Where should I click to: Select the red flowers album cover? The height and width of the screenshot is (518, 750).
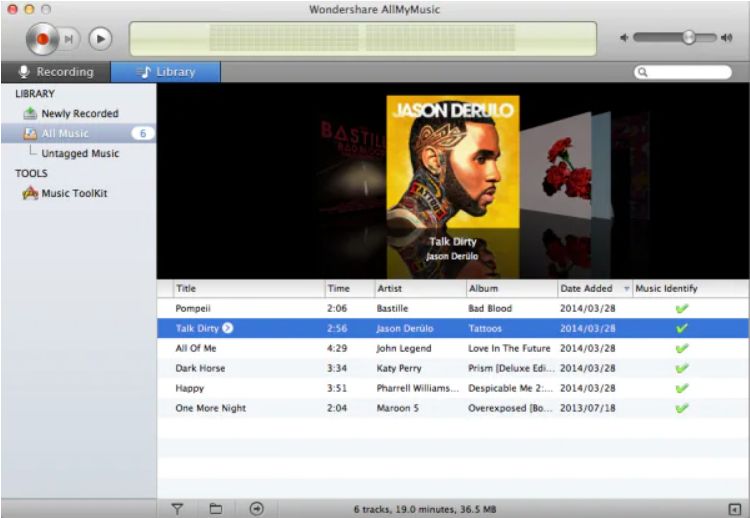tap(557, 165)
